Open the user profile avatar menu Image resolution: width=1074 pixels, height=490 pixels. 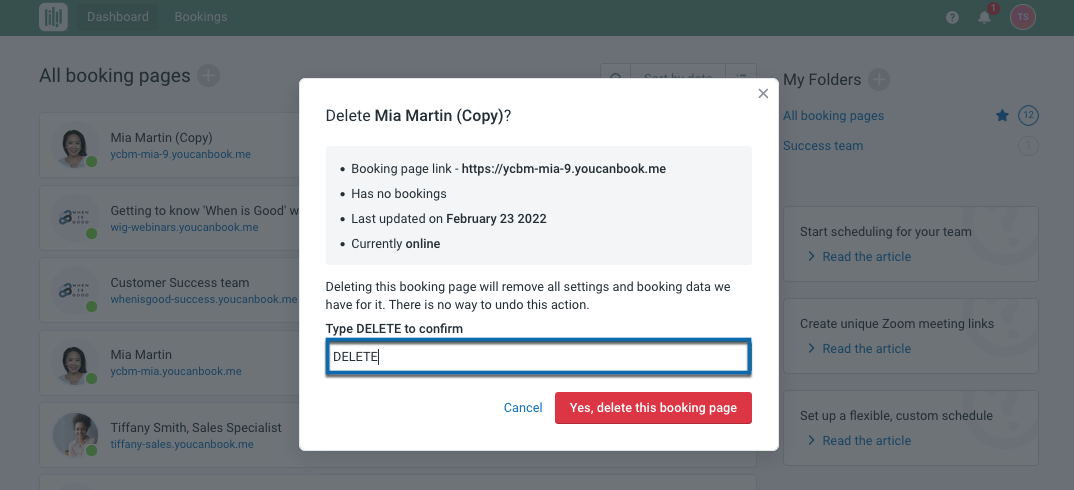1022,17
